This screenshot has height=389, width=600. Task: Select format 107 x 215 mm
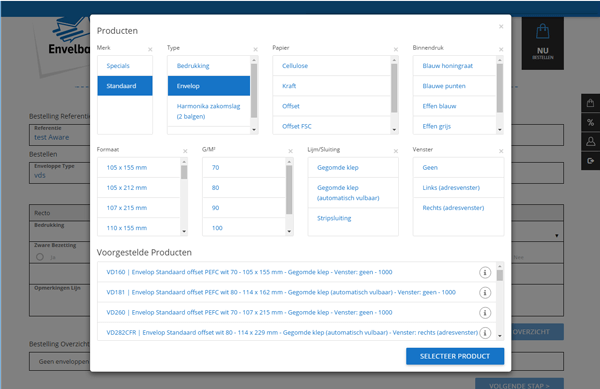coord(139,208)
